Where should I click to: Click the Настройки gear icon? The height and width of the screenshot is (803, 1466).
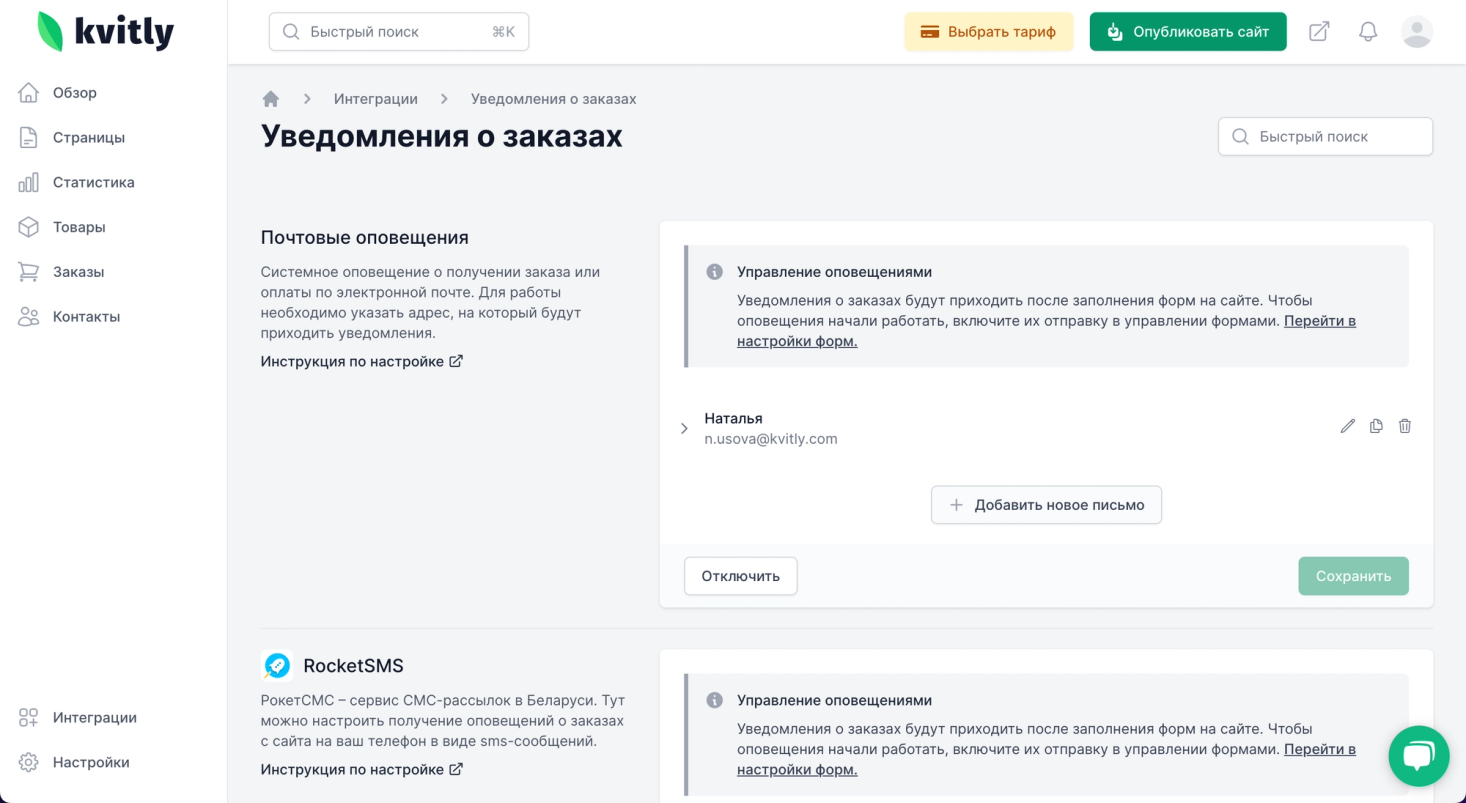29,763
